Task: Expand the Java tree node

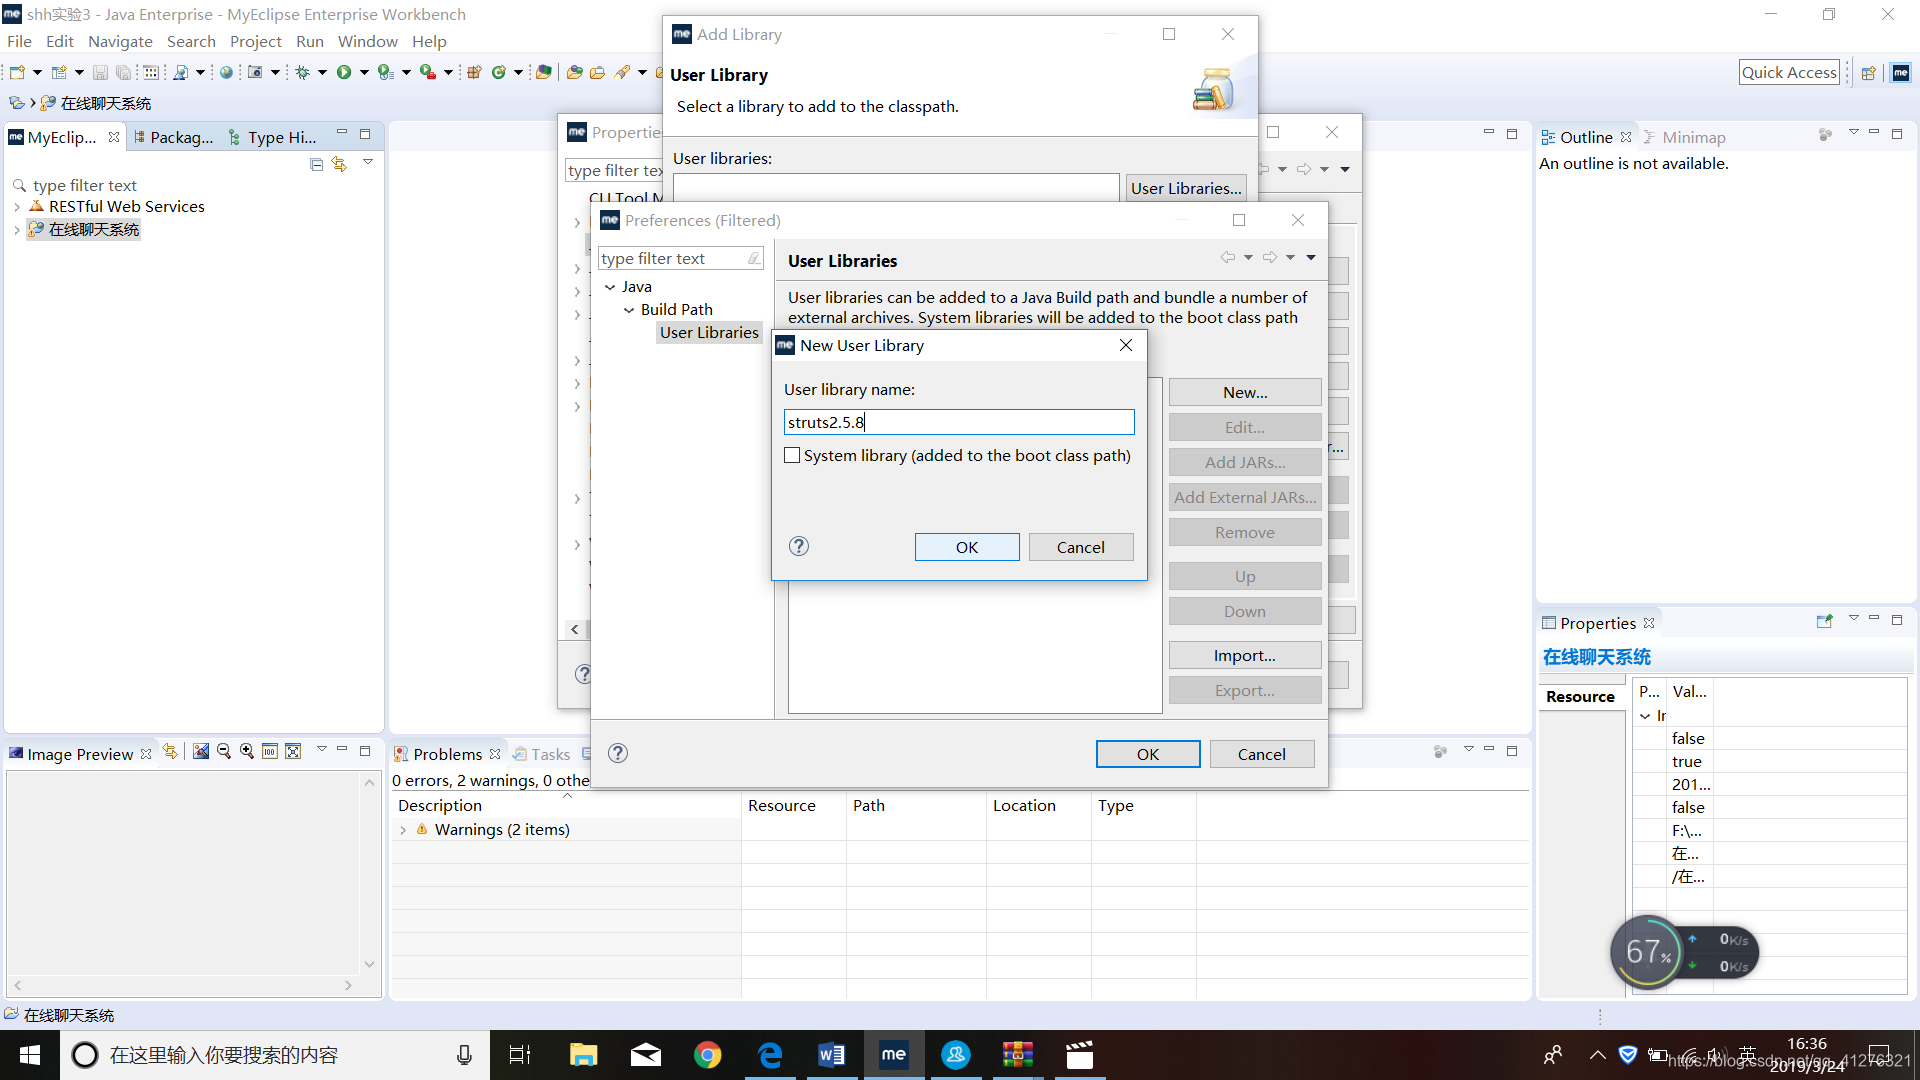Action: click(608, 285)
